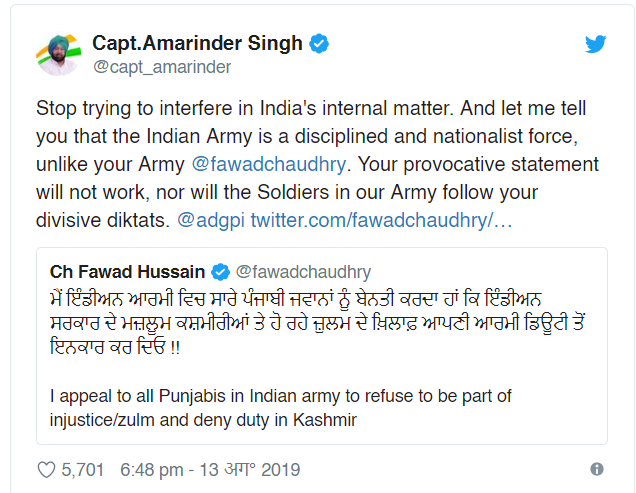Open Capt.Amarinder Singh's profile picture
Image resolution: width=636 pixels, height=493 pixels.
pyautogui.click(x=58, y=54)
